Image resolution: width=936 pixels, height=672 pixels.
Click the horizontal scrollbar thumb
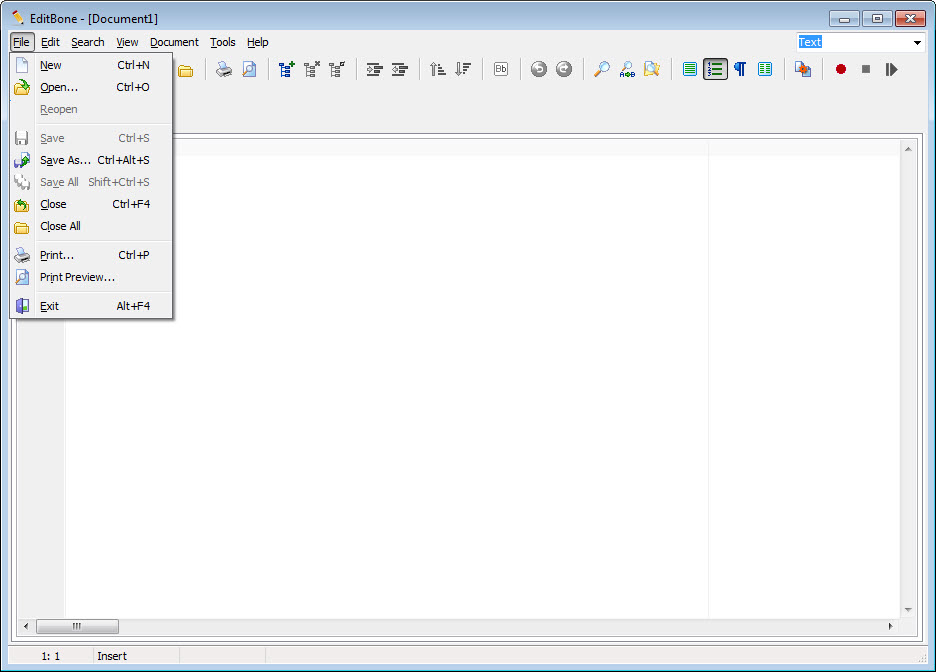tap(77, 626)
